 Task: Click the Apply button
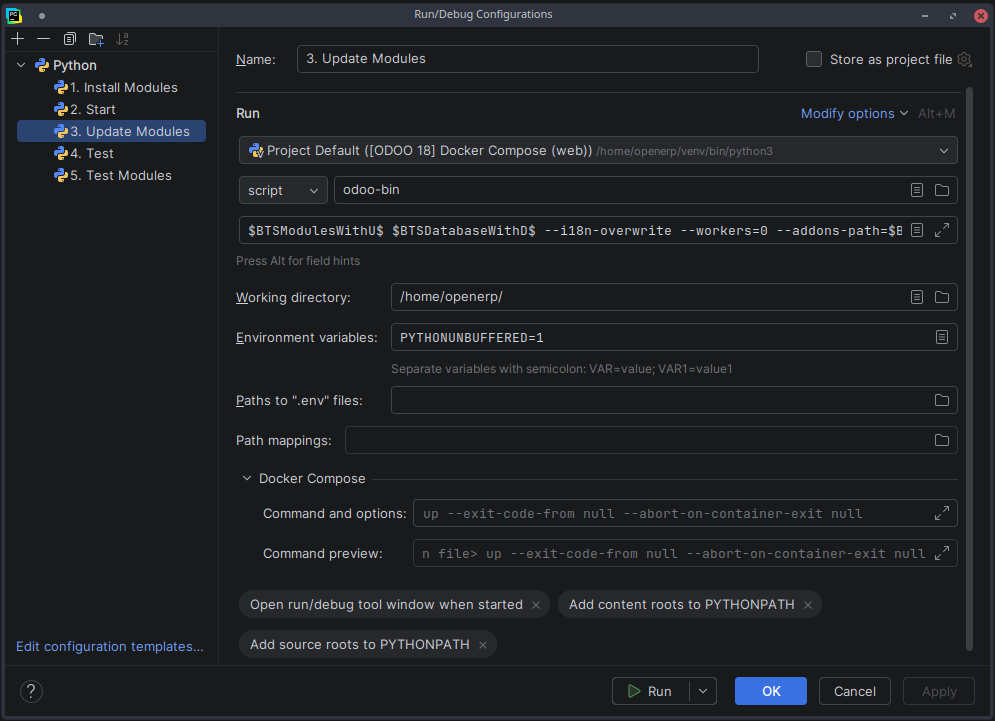click(939, 691)
